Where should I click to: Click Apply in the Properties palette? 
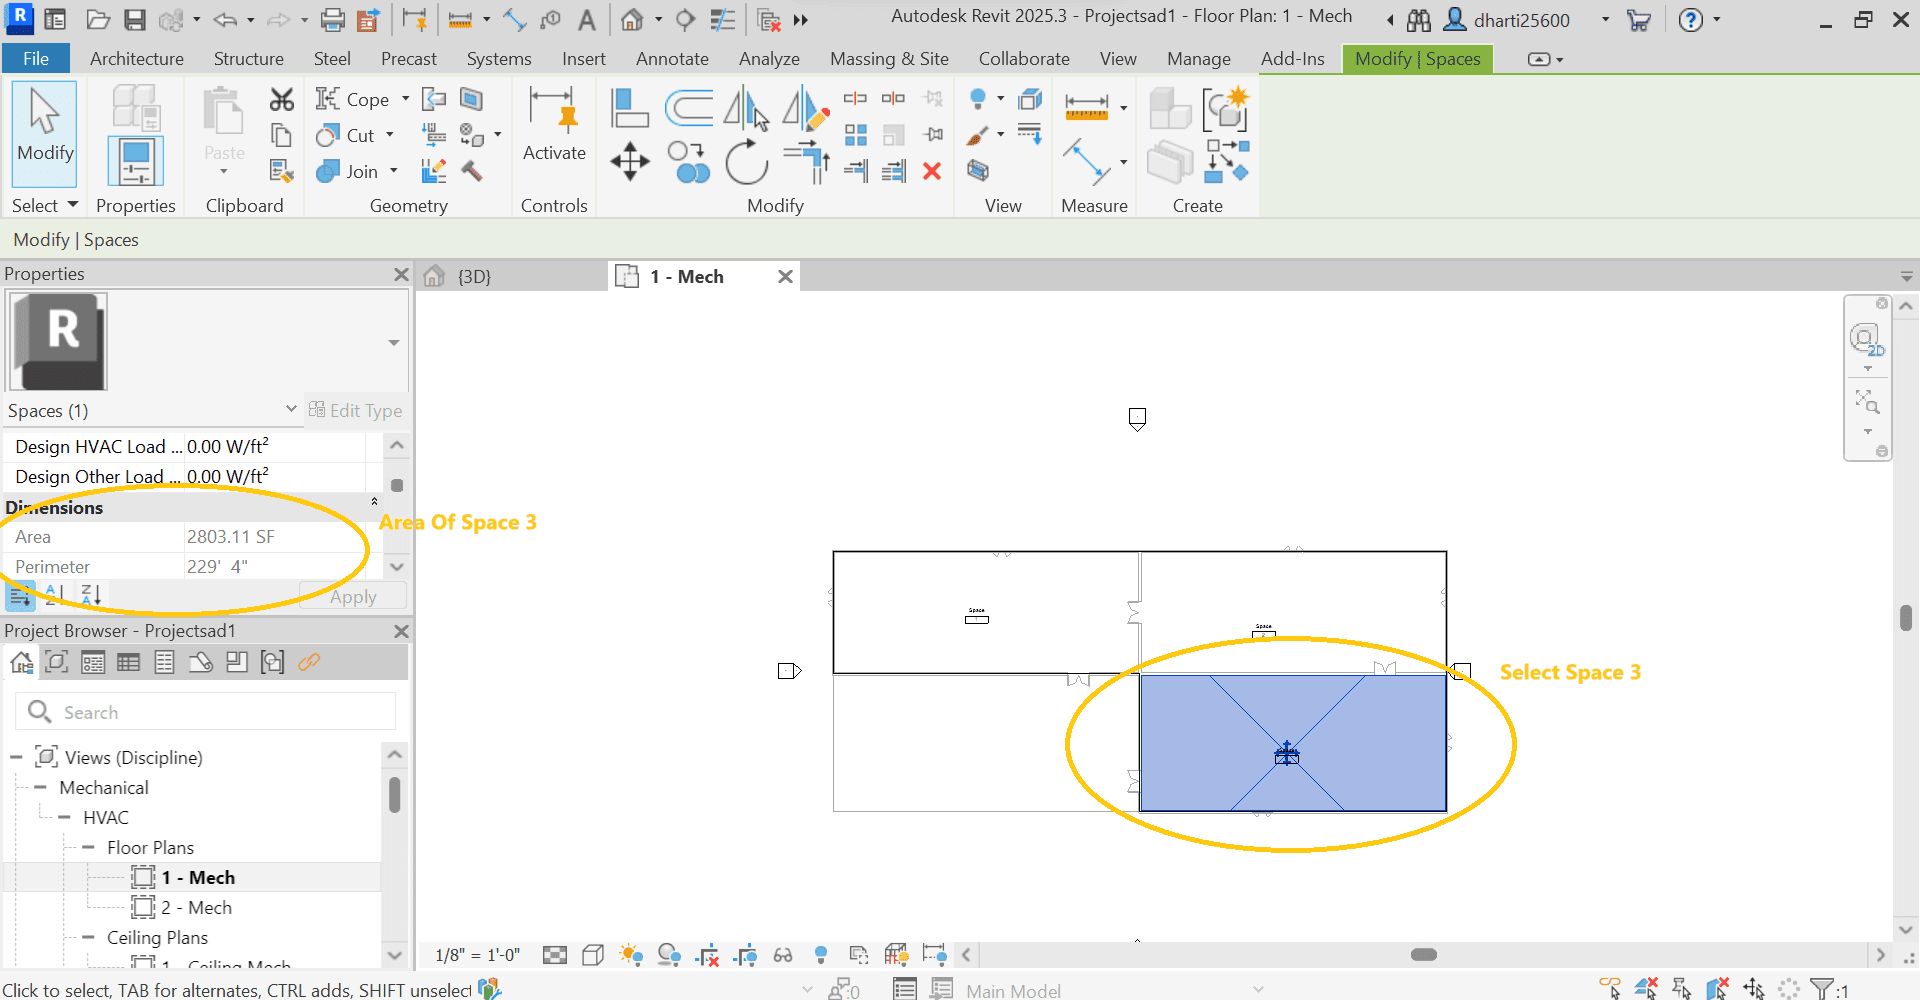click(x=352, y=596)
